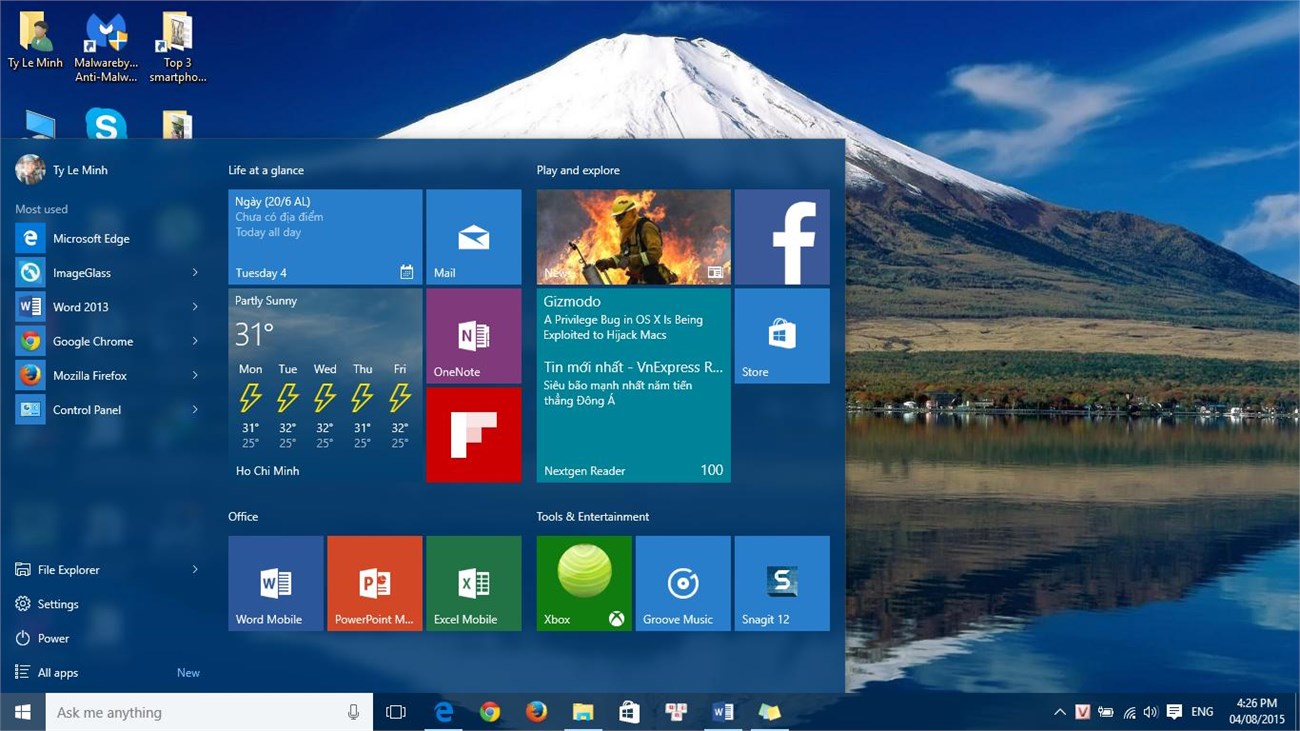
Task: Click the Control Panel icon in Most used
Action: 30,409
